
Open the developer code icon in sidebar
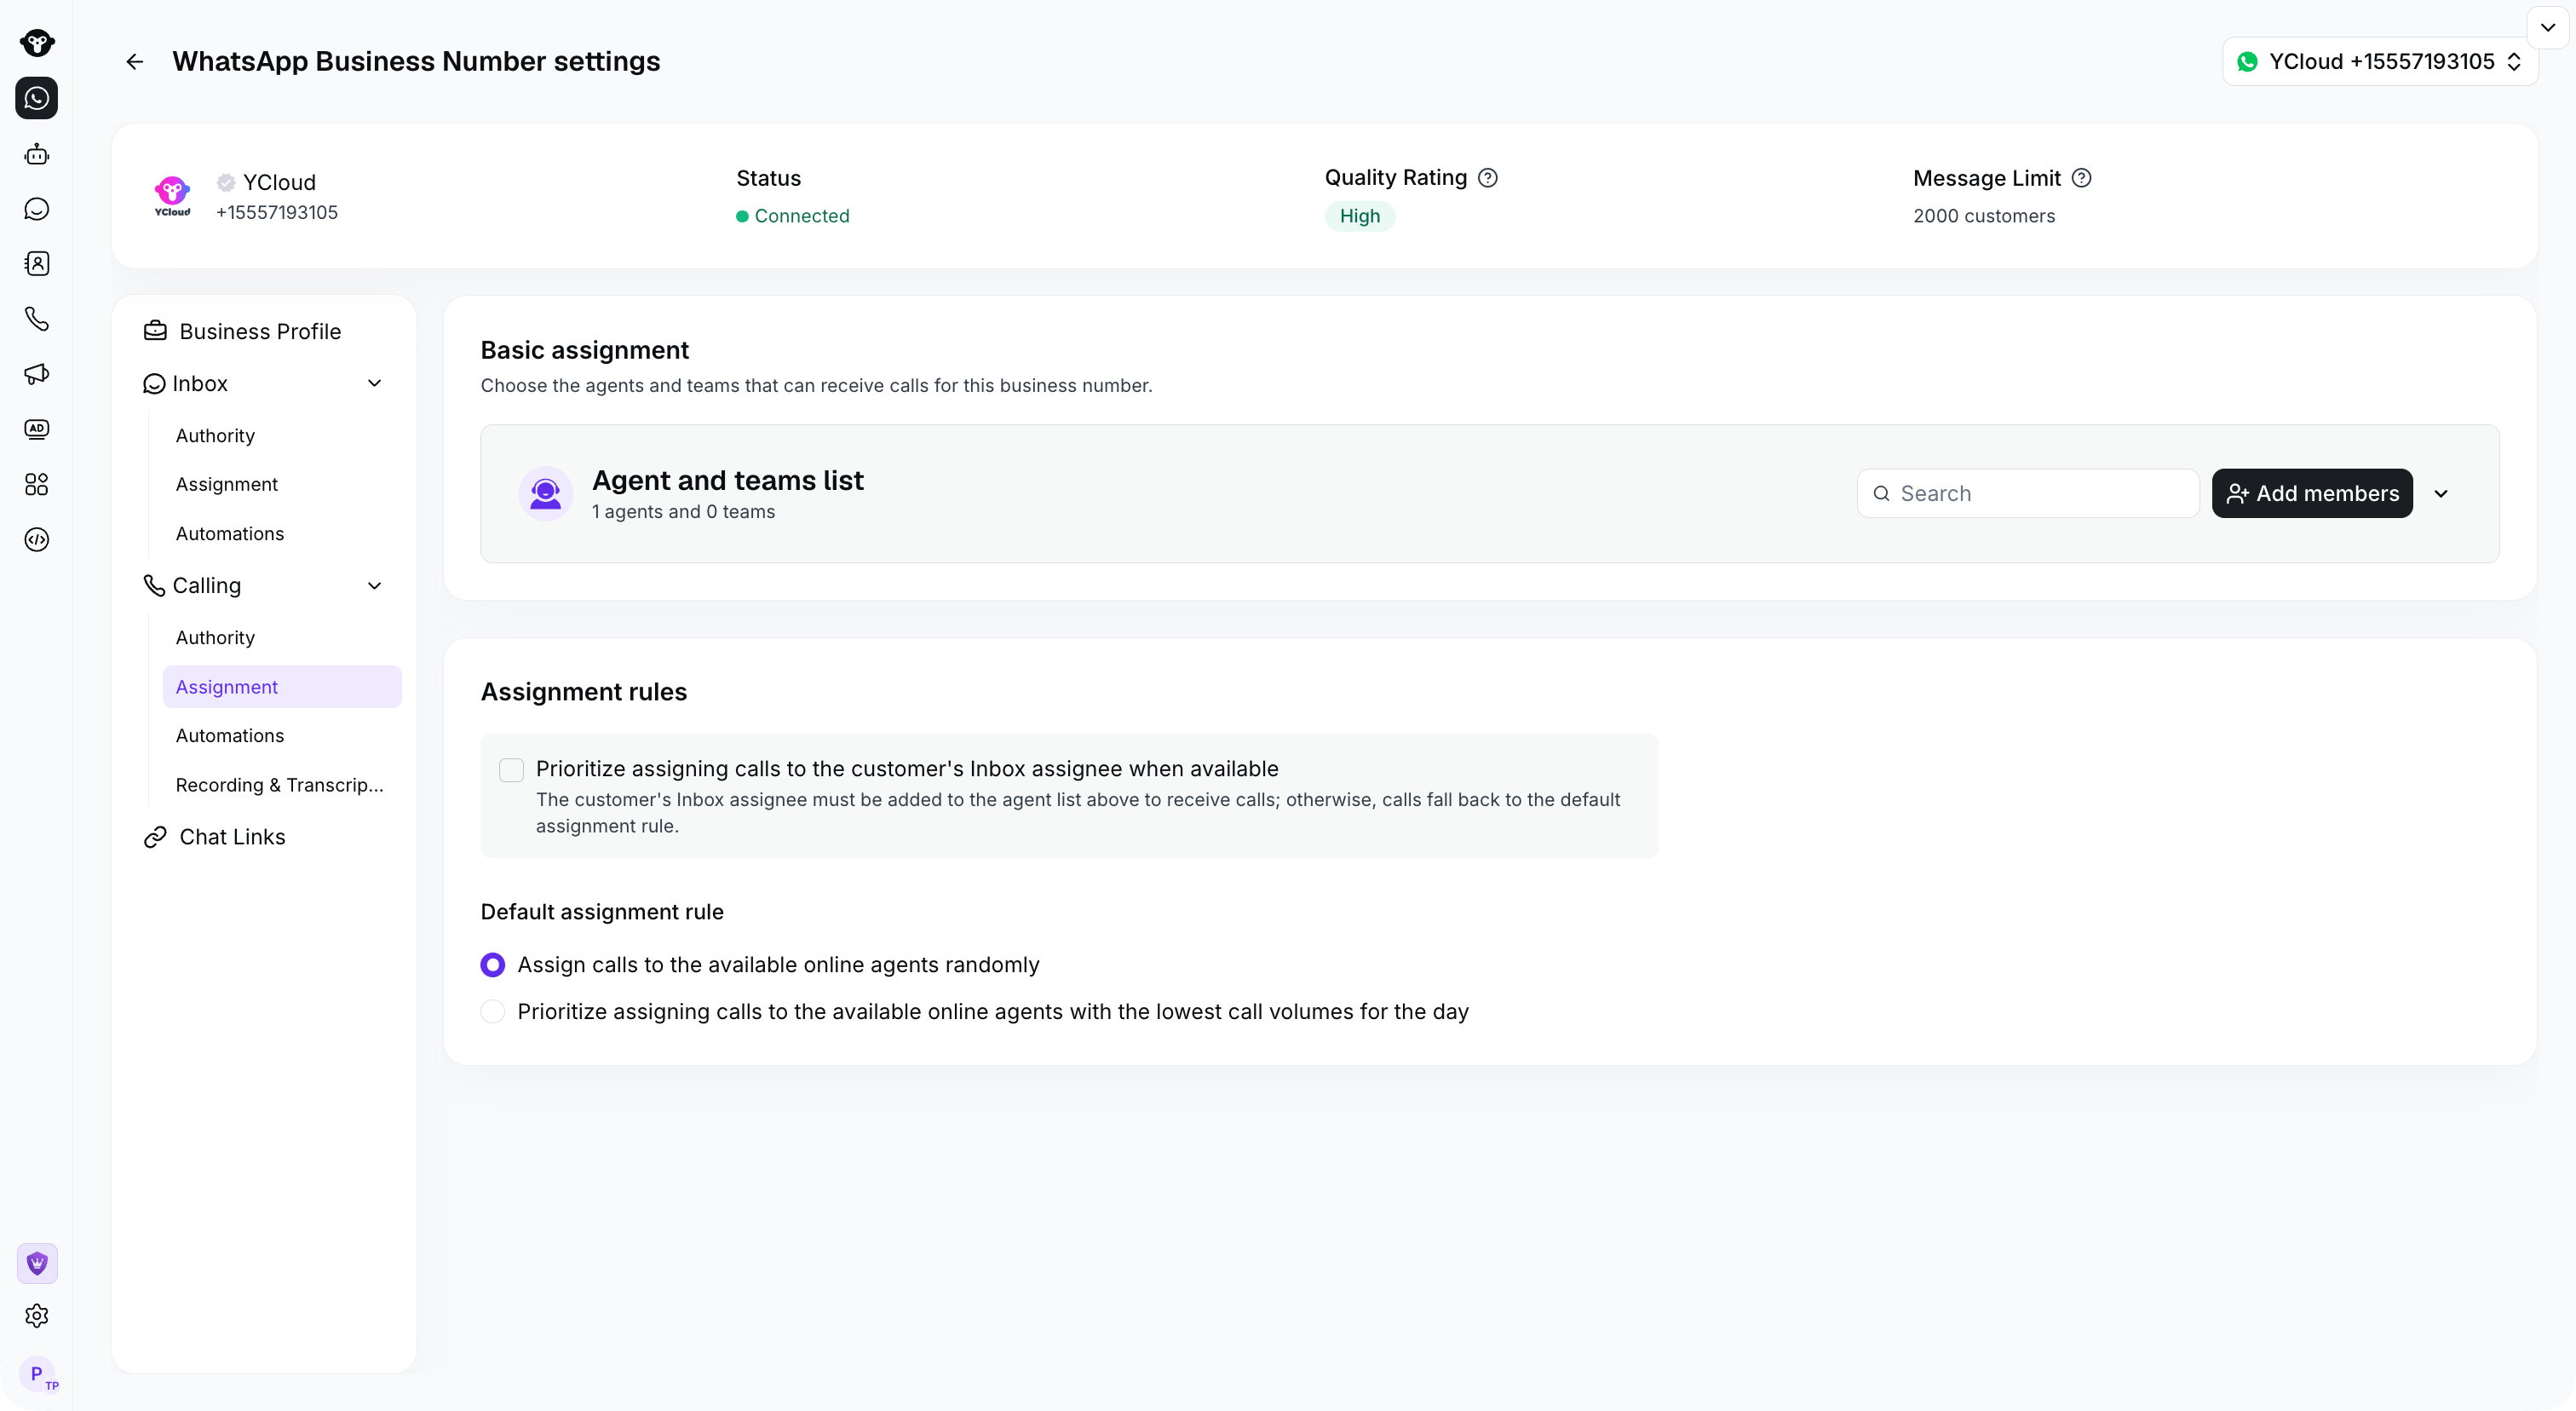click(37, 539)
